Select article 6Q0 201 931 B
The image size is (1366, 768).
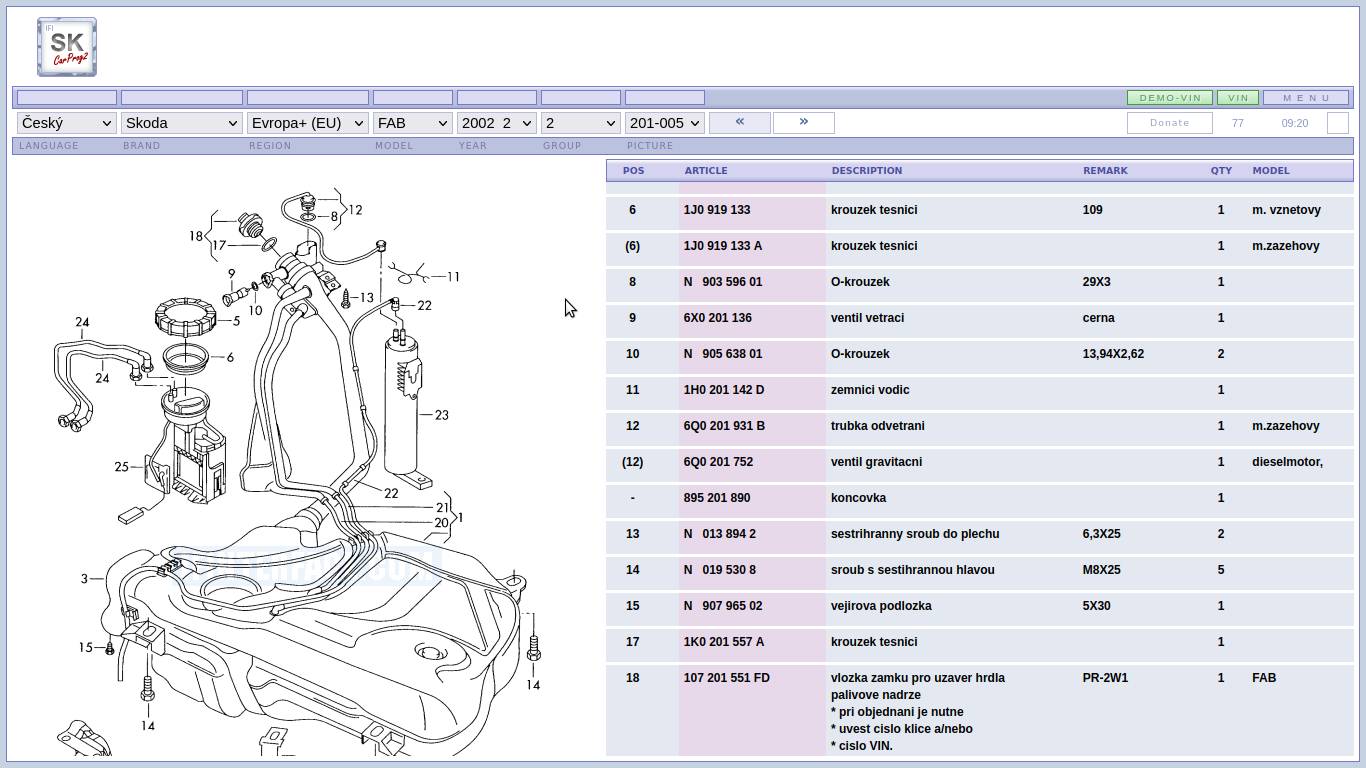coord(724,426)
